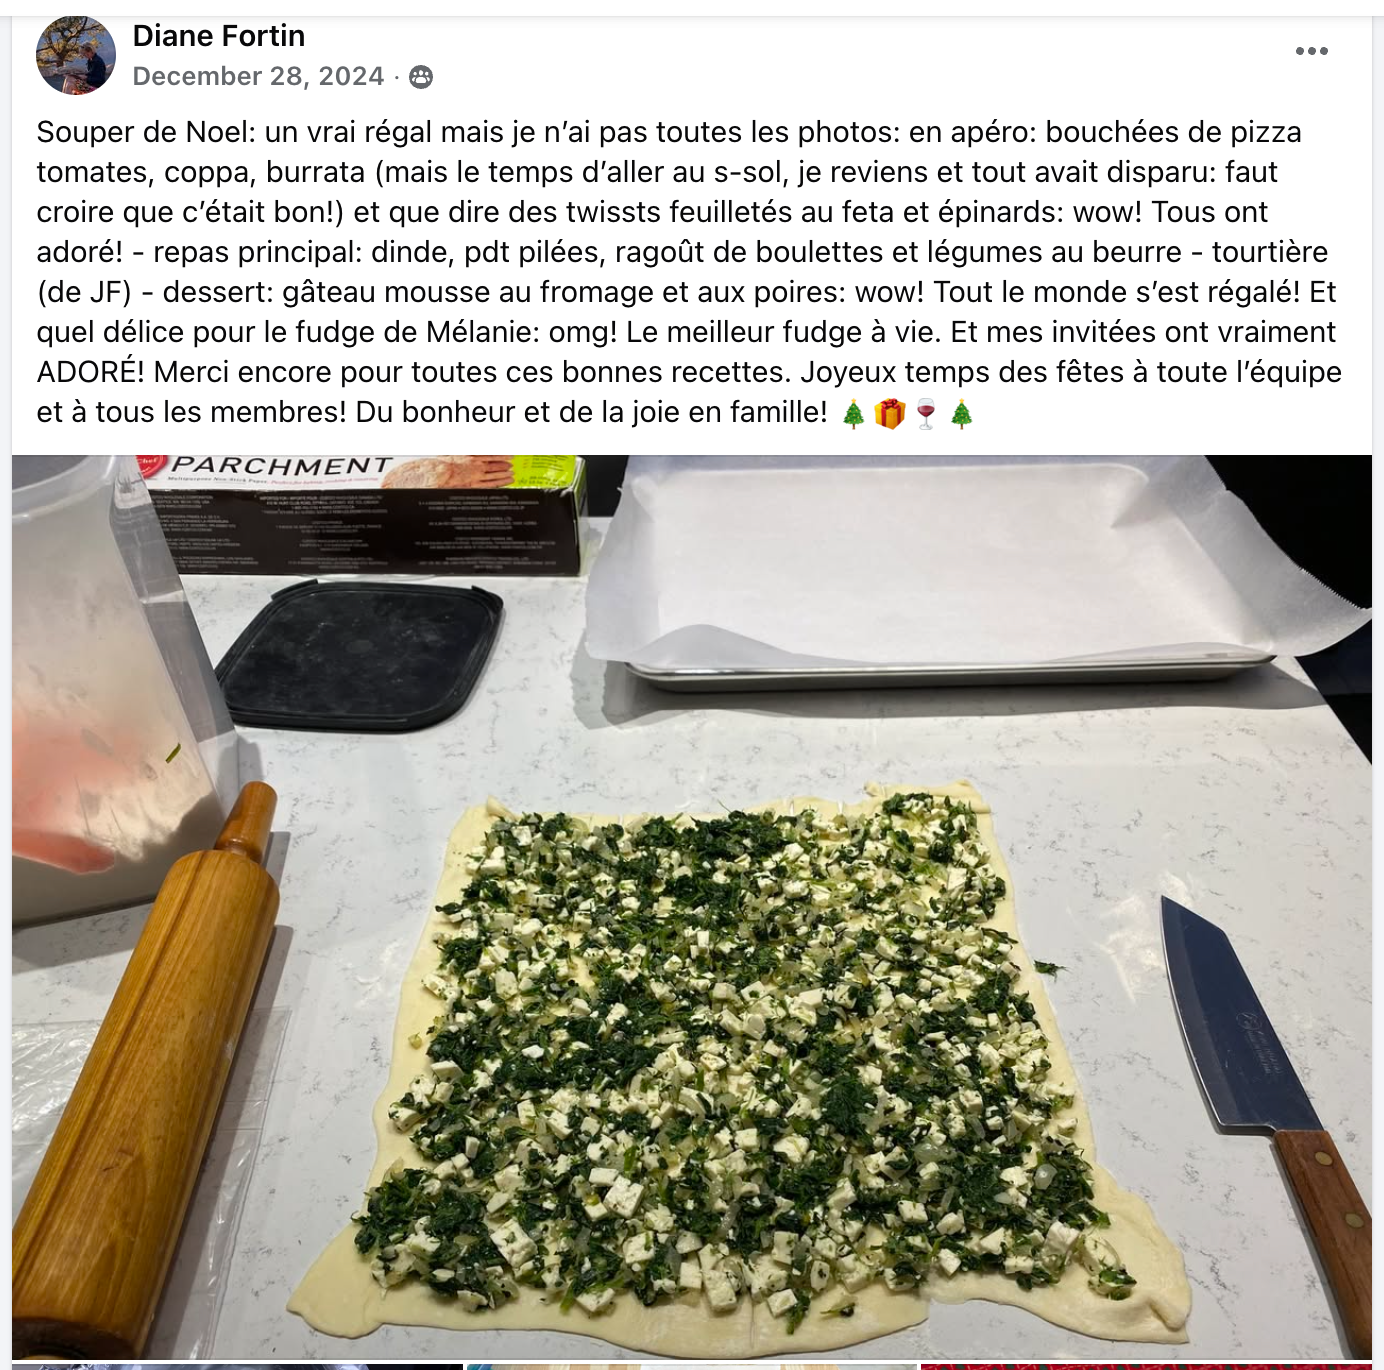1384x1370 pixels.
Task: Click the post text starting 'Souper de Noel'
Action: tap(690, 272)
